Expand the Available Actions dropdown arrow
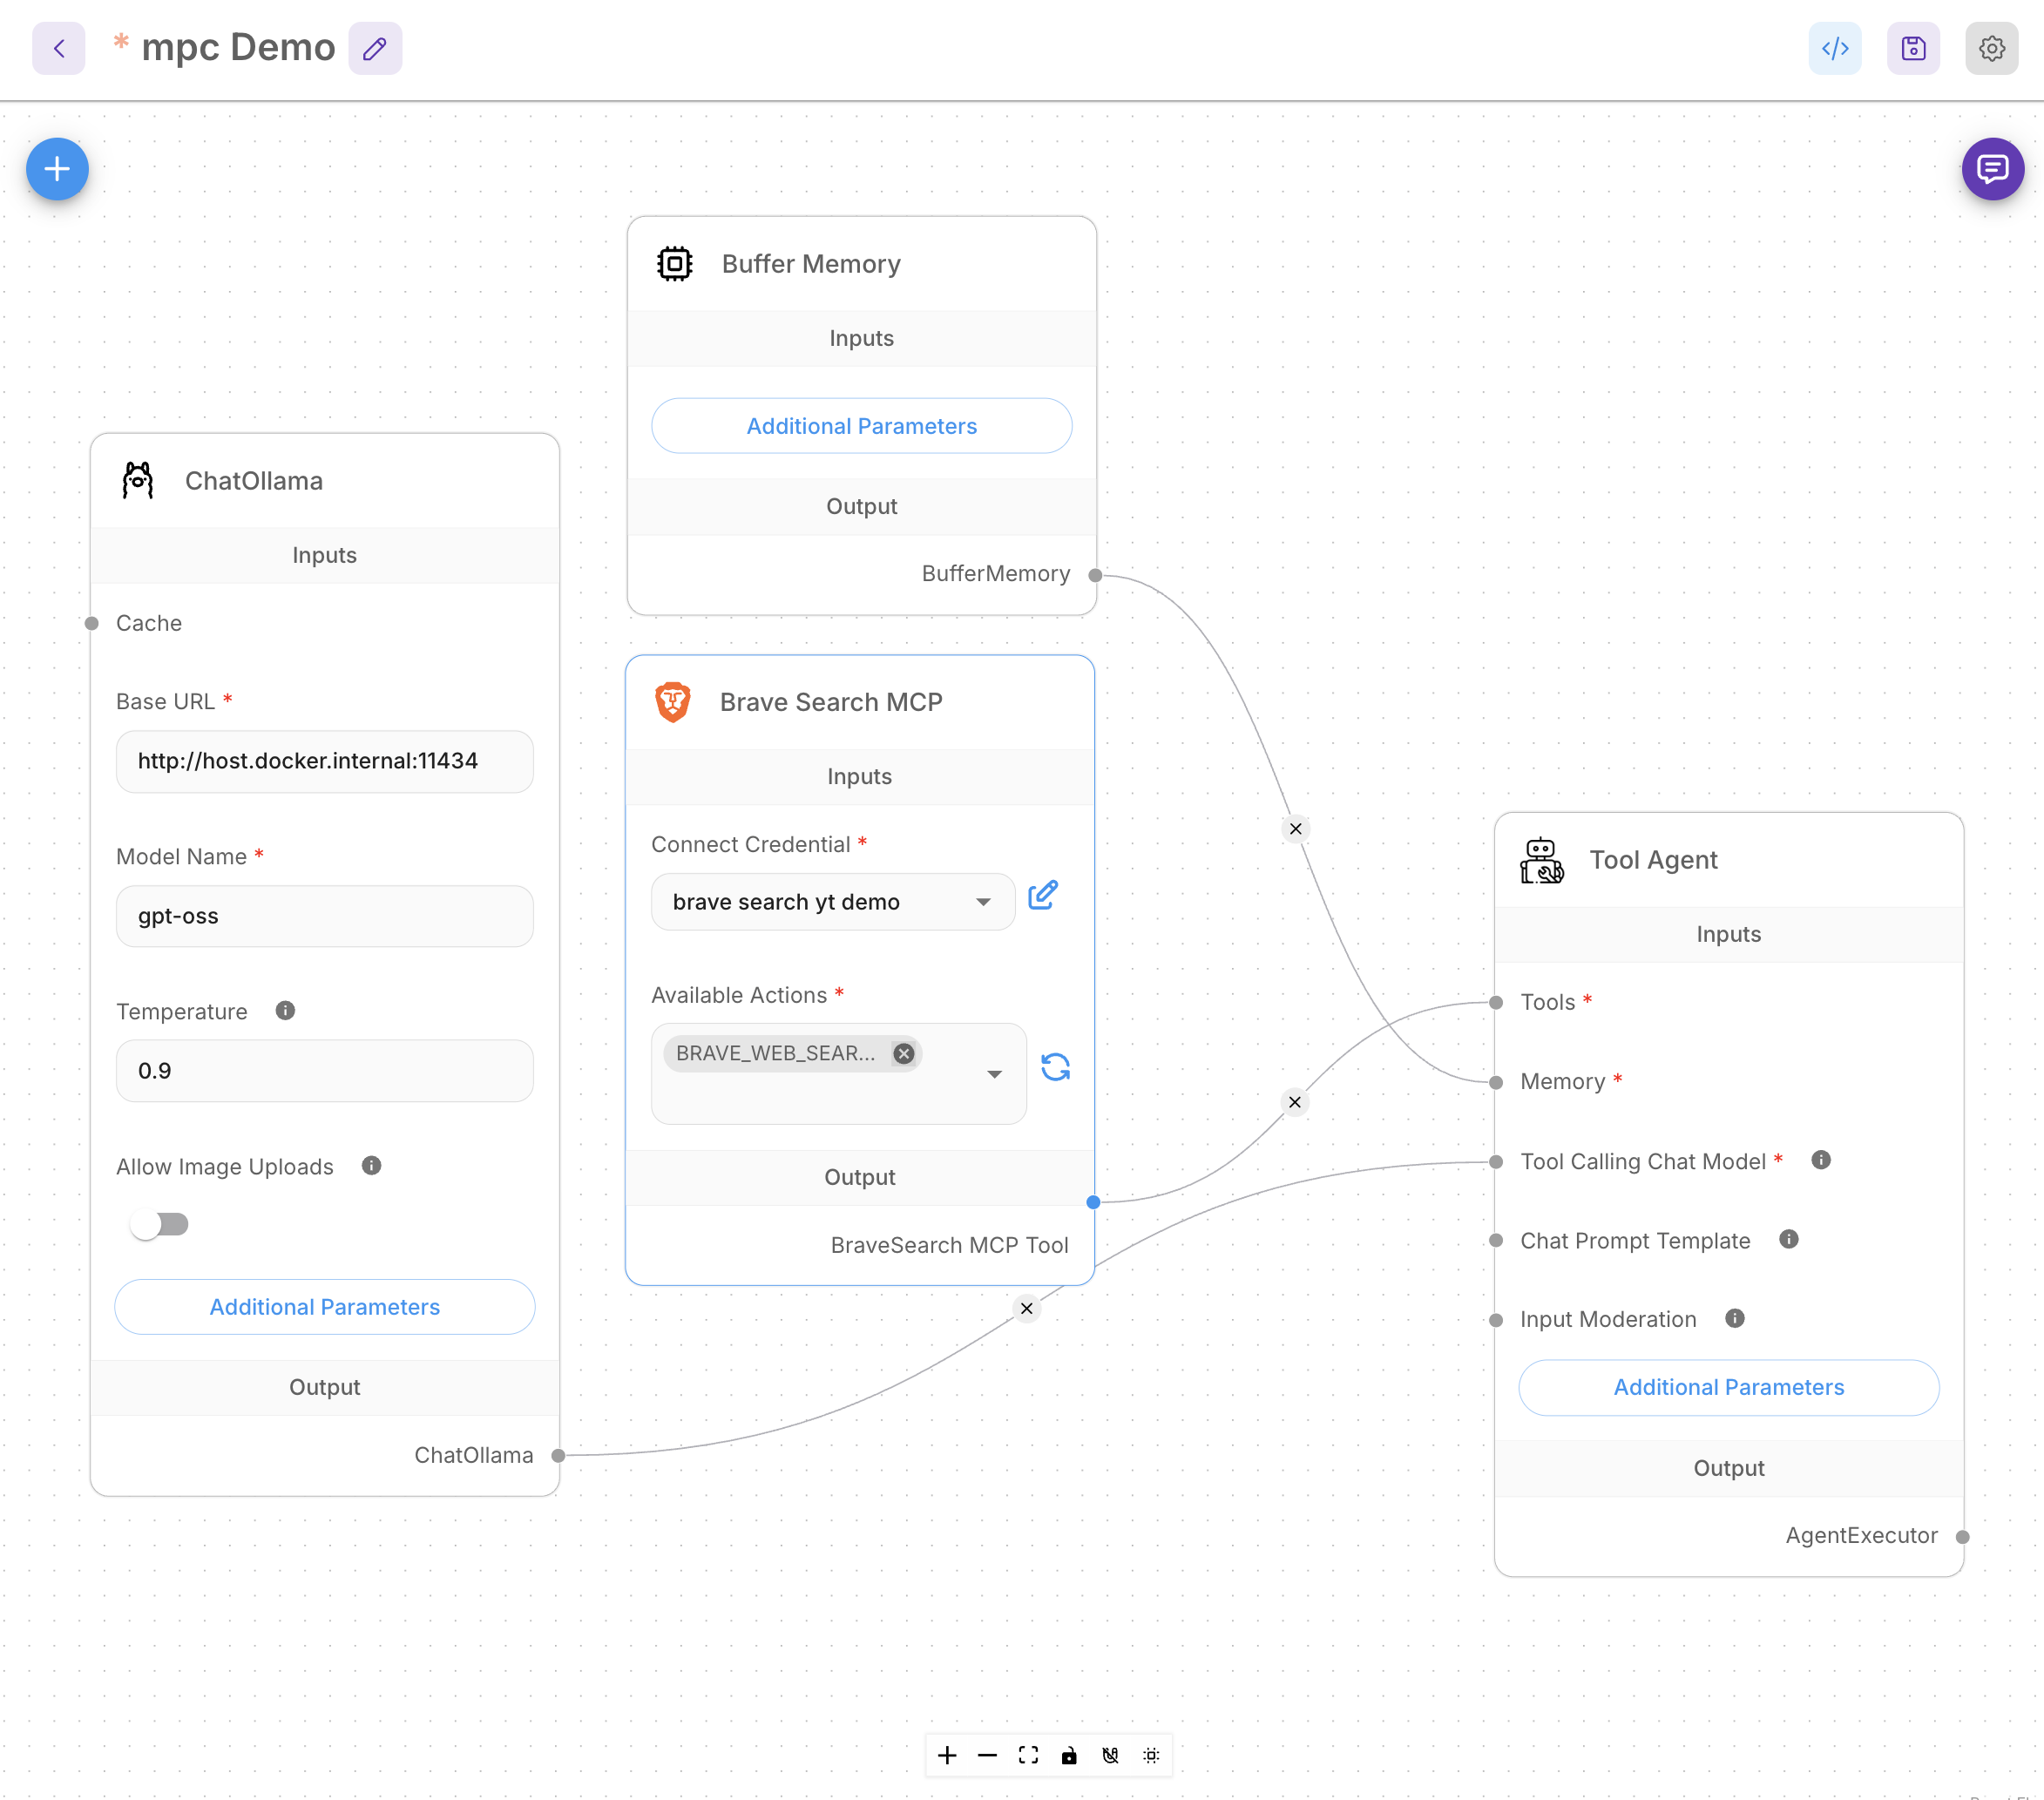 994,1074
